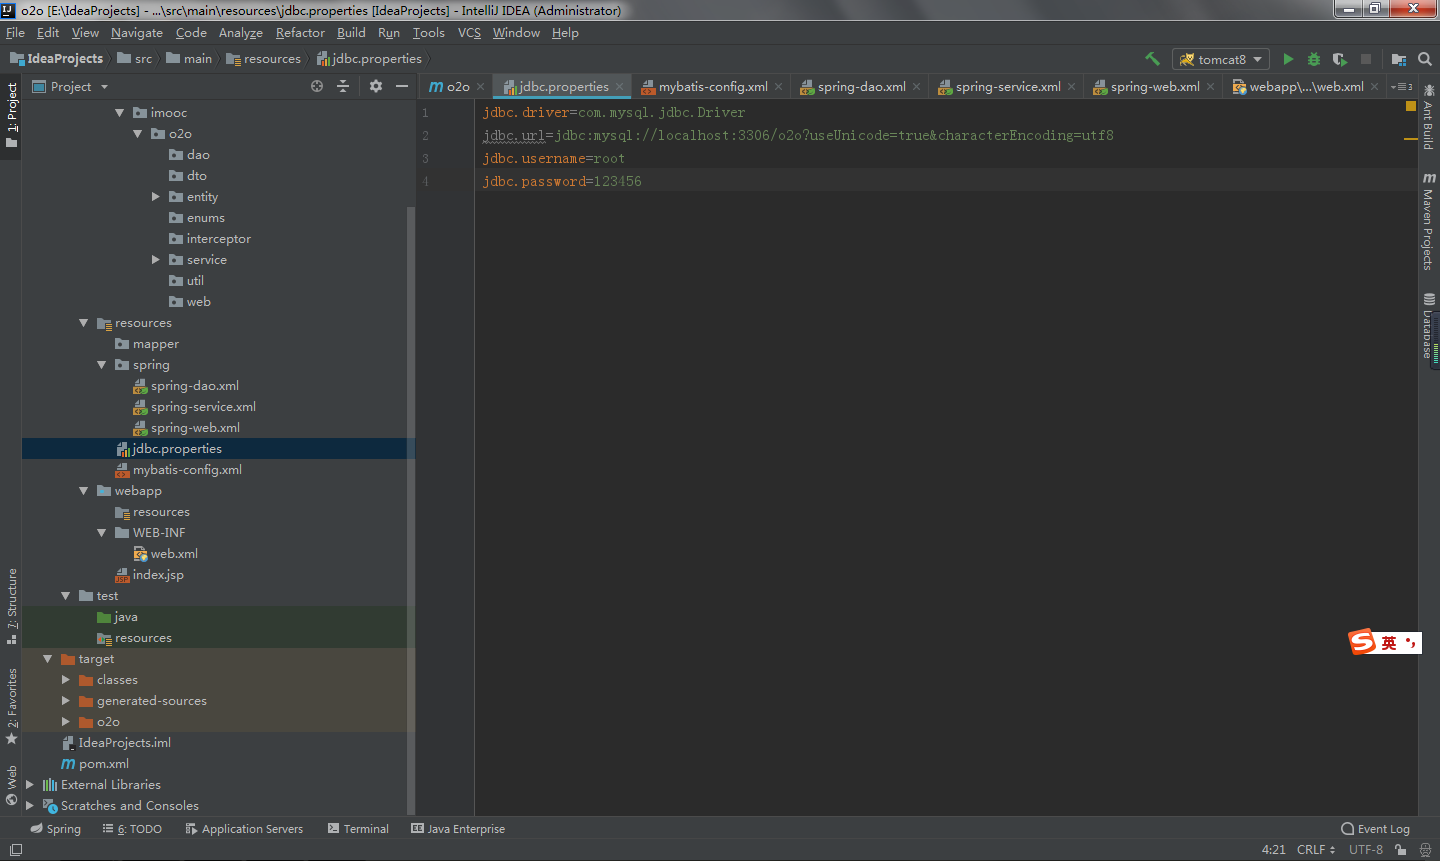
Task: Open Web tool window on left strip
Action: (x=11, y=785)
